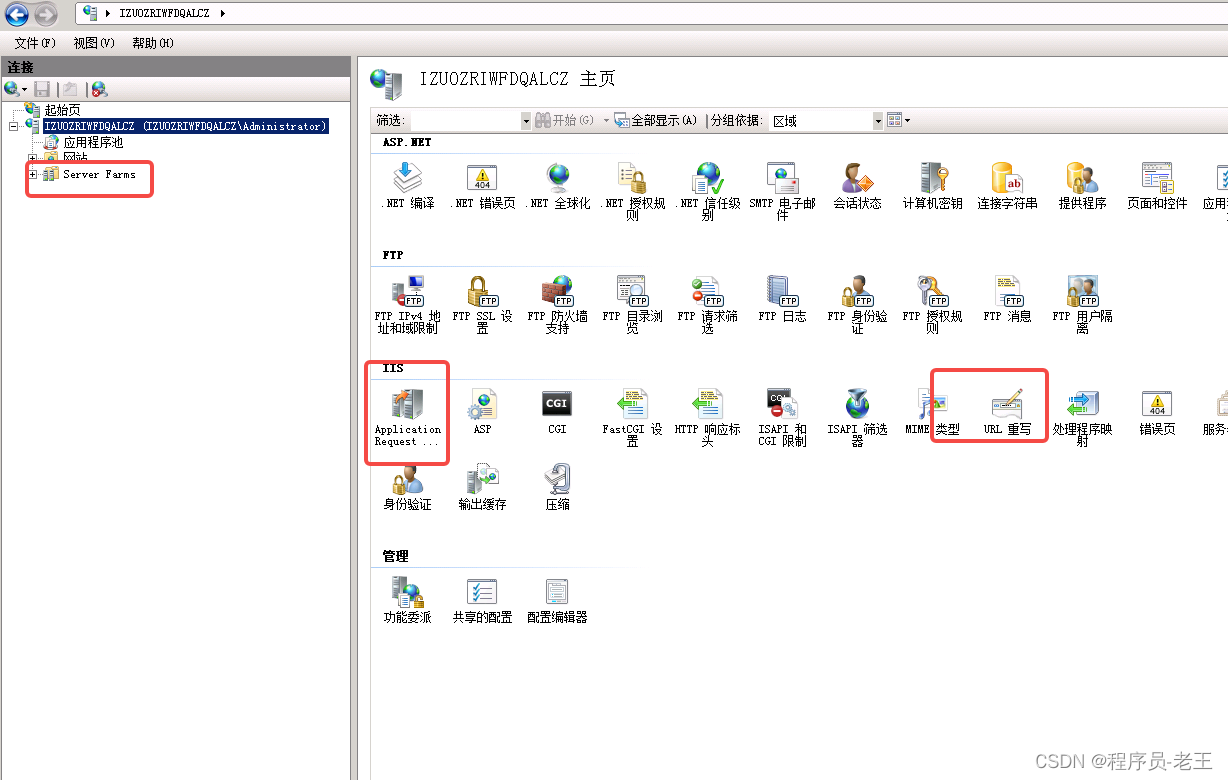Expand the 网站 tree node
The image size is (1228, 780).
(33, 158)
